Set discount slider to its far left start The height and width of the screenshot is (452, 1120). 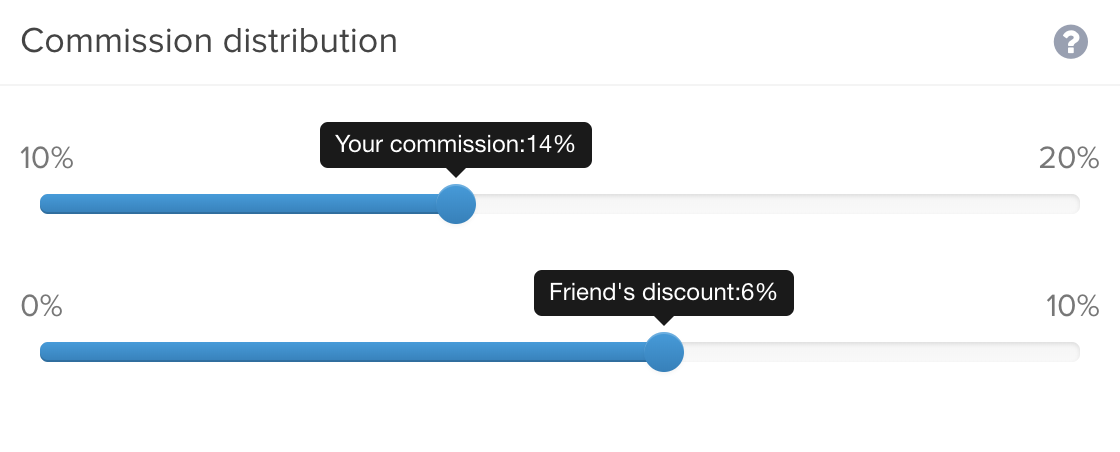[x=43, y=352]
